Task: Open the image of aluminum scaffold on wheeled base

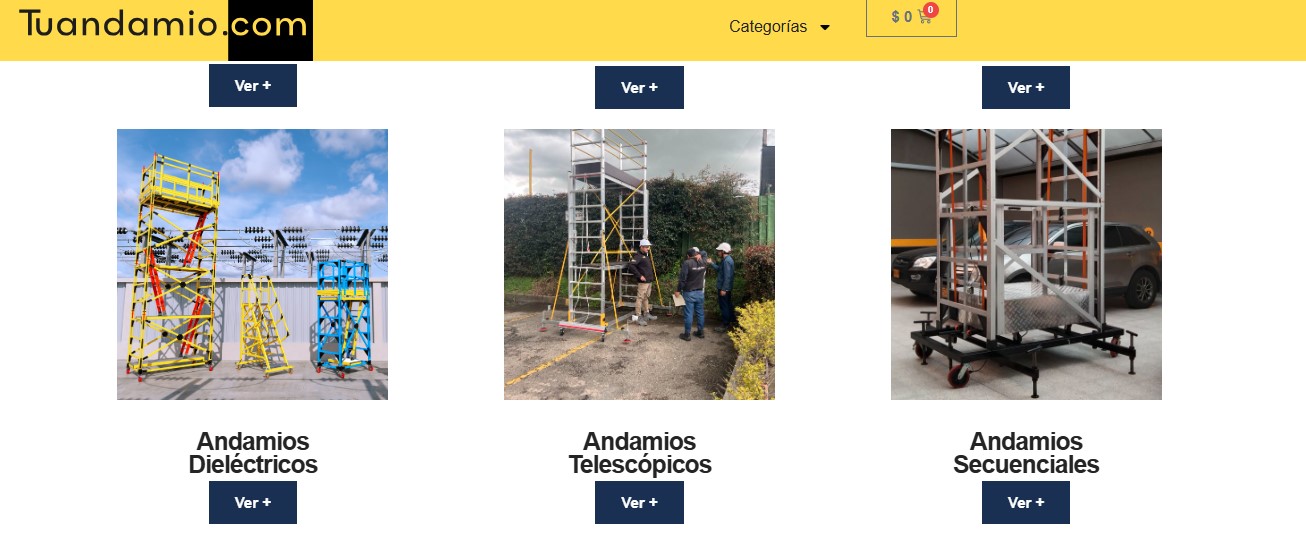Action: click(1026, 264)
